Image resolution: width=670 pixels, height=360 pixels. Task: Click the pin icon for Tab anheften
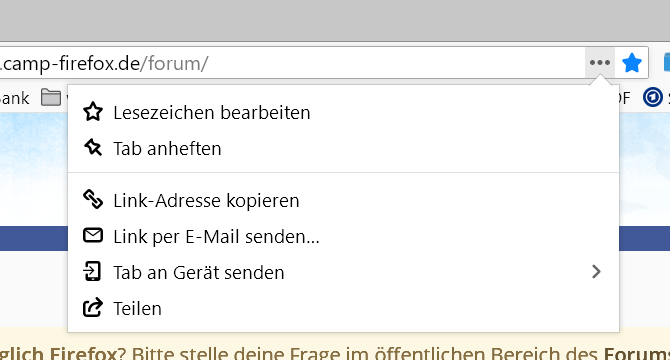(93, 148)
